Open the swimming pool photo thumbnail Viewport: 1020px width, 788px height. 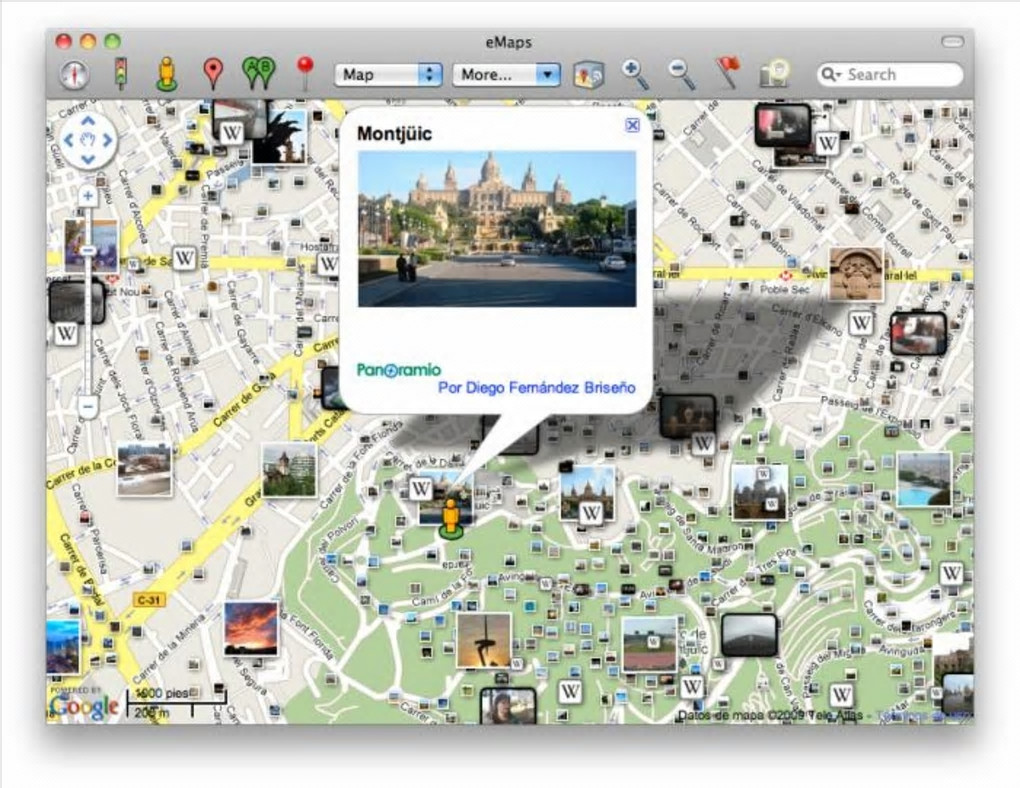pyautogui.click(x=924, y=480)
